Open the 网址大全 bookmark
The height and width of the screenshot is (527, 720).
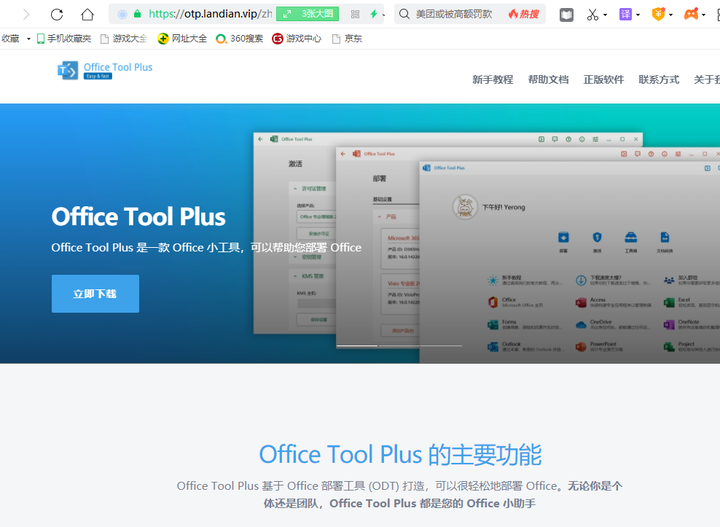pos(182,39)
